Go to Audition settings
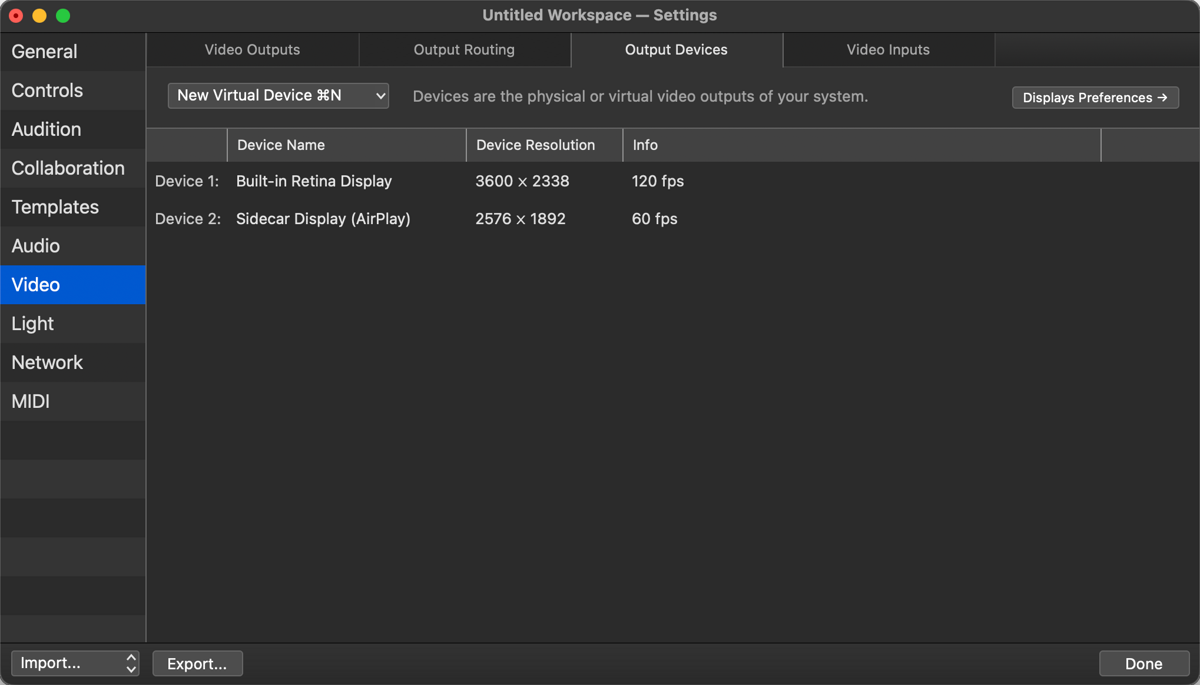The width and height of the screenshot is (1200, 685). pos(73,130)
